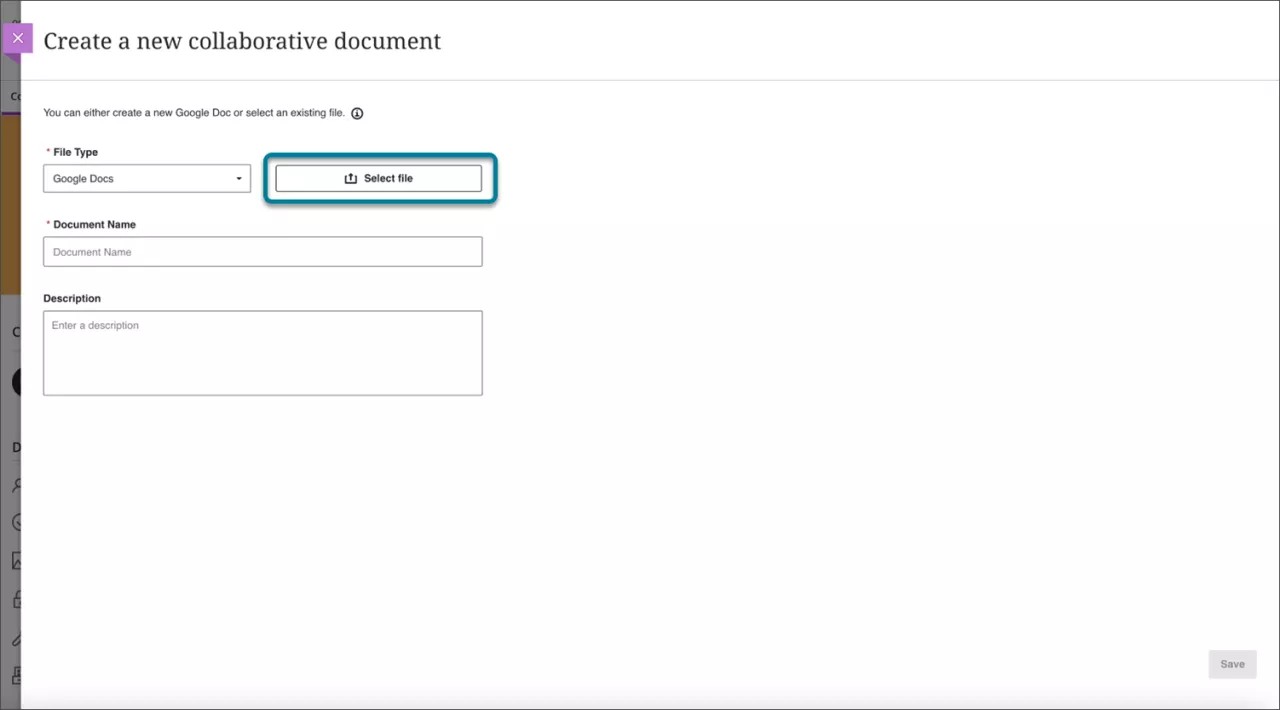Click the dropdown arrow next to Google Docs
The image size is (1280, 710).
point(238,178)
